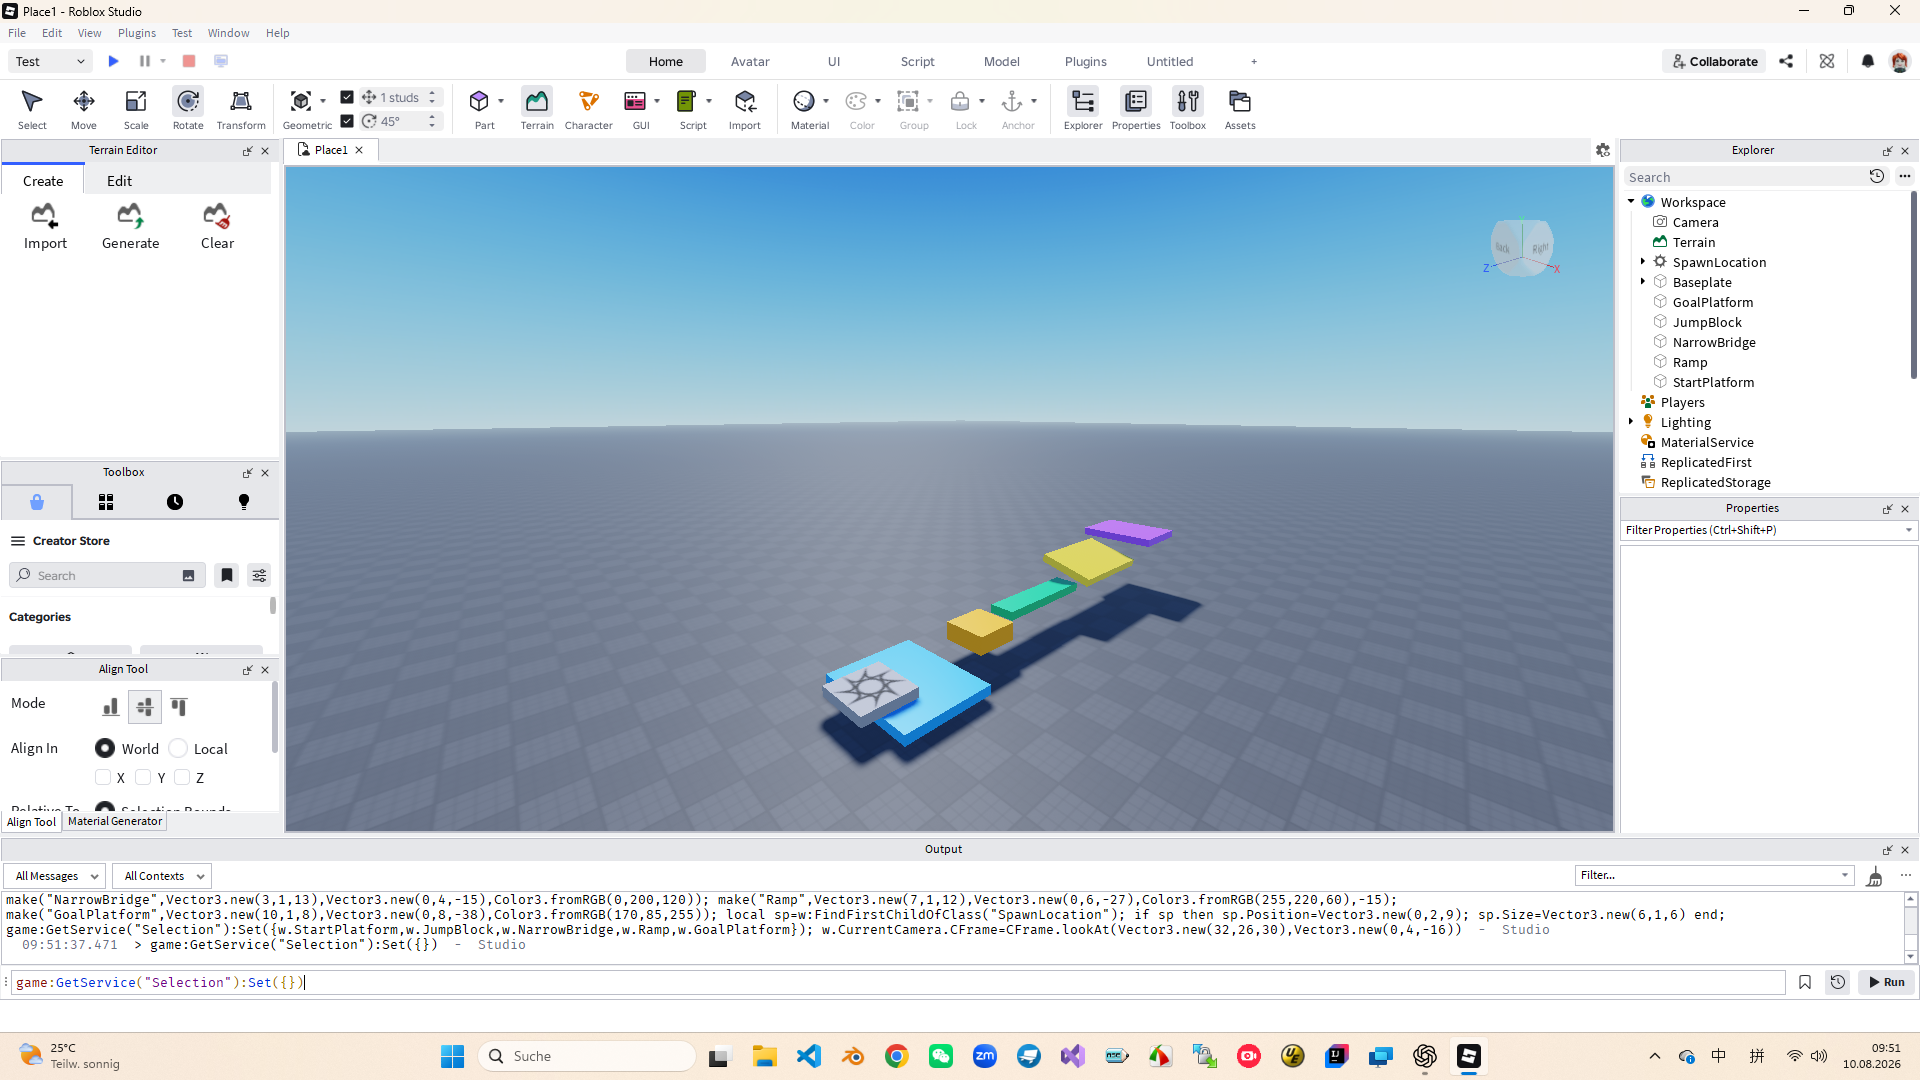Click the Scale tool icon

(x=136, y=101)
